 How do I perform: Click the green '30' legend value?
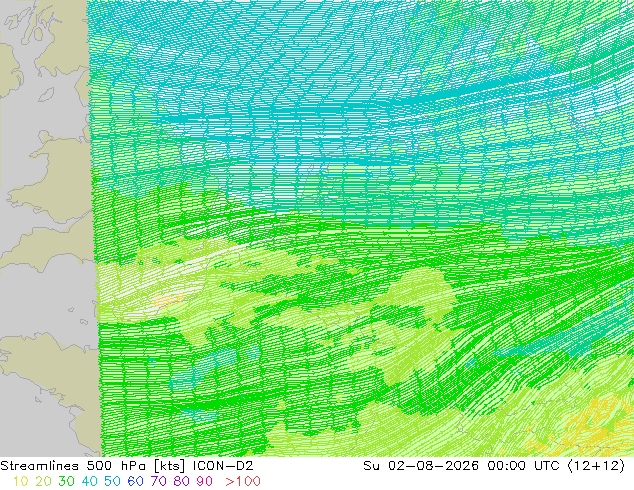[66, 482]
